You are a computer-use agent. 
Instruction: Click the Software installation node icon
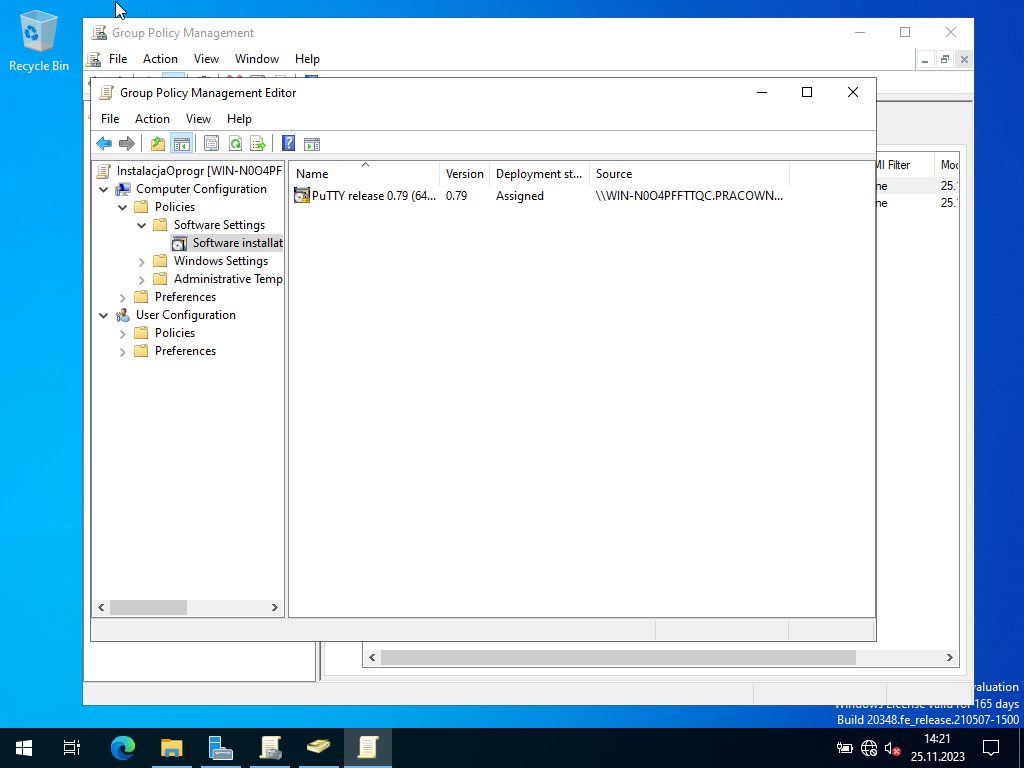179,244
